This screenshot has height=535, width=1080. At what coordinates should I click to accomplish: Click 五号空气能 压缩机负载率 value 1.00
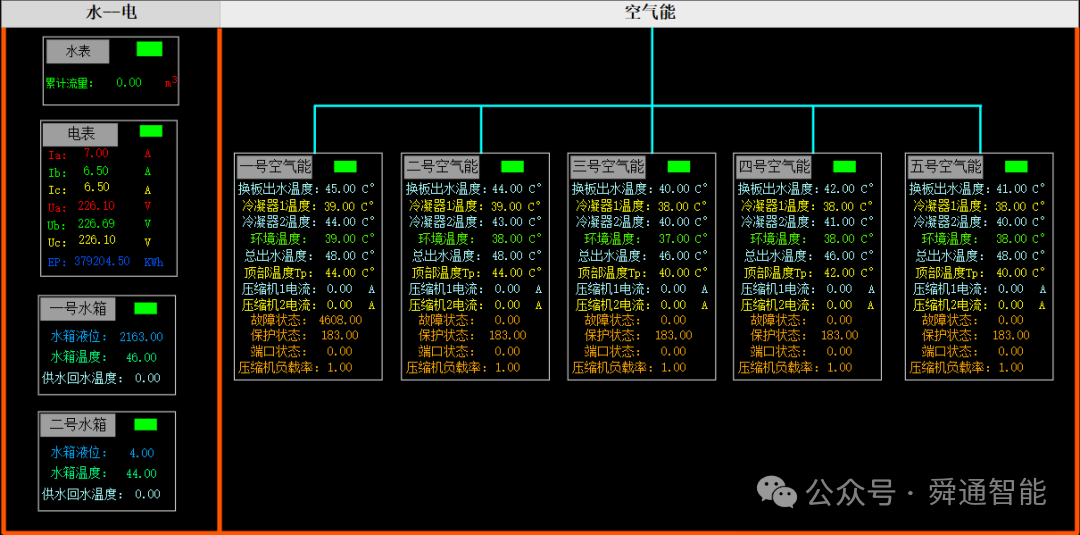pos(1010,368)
